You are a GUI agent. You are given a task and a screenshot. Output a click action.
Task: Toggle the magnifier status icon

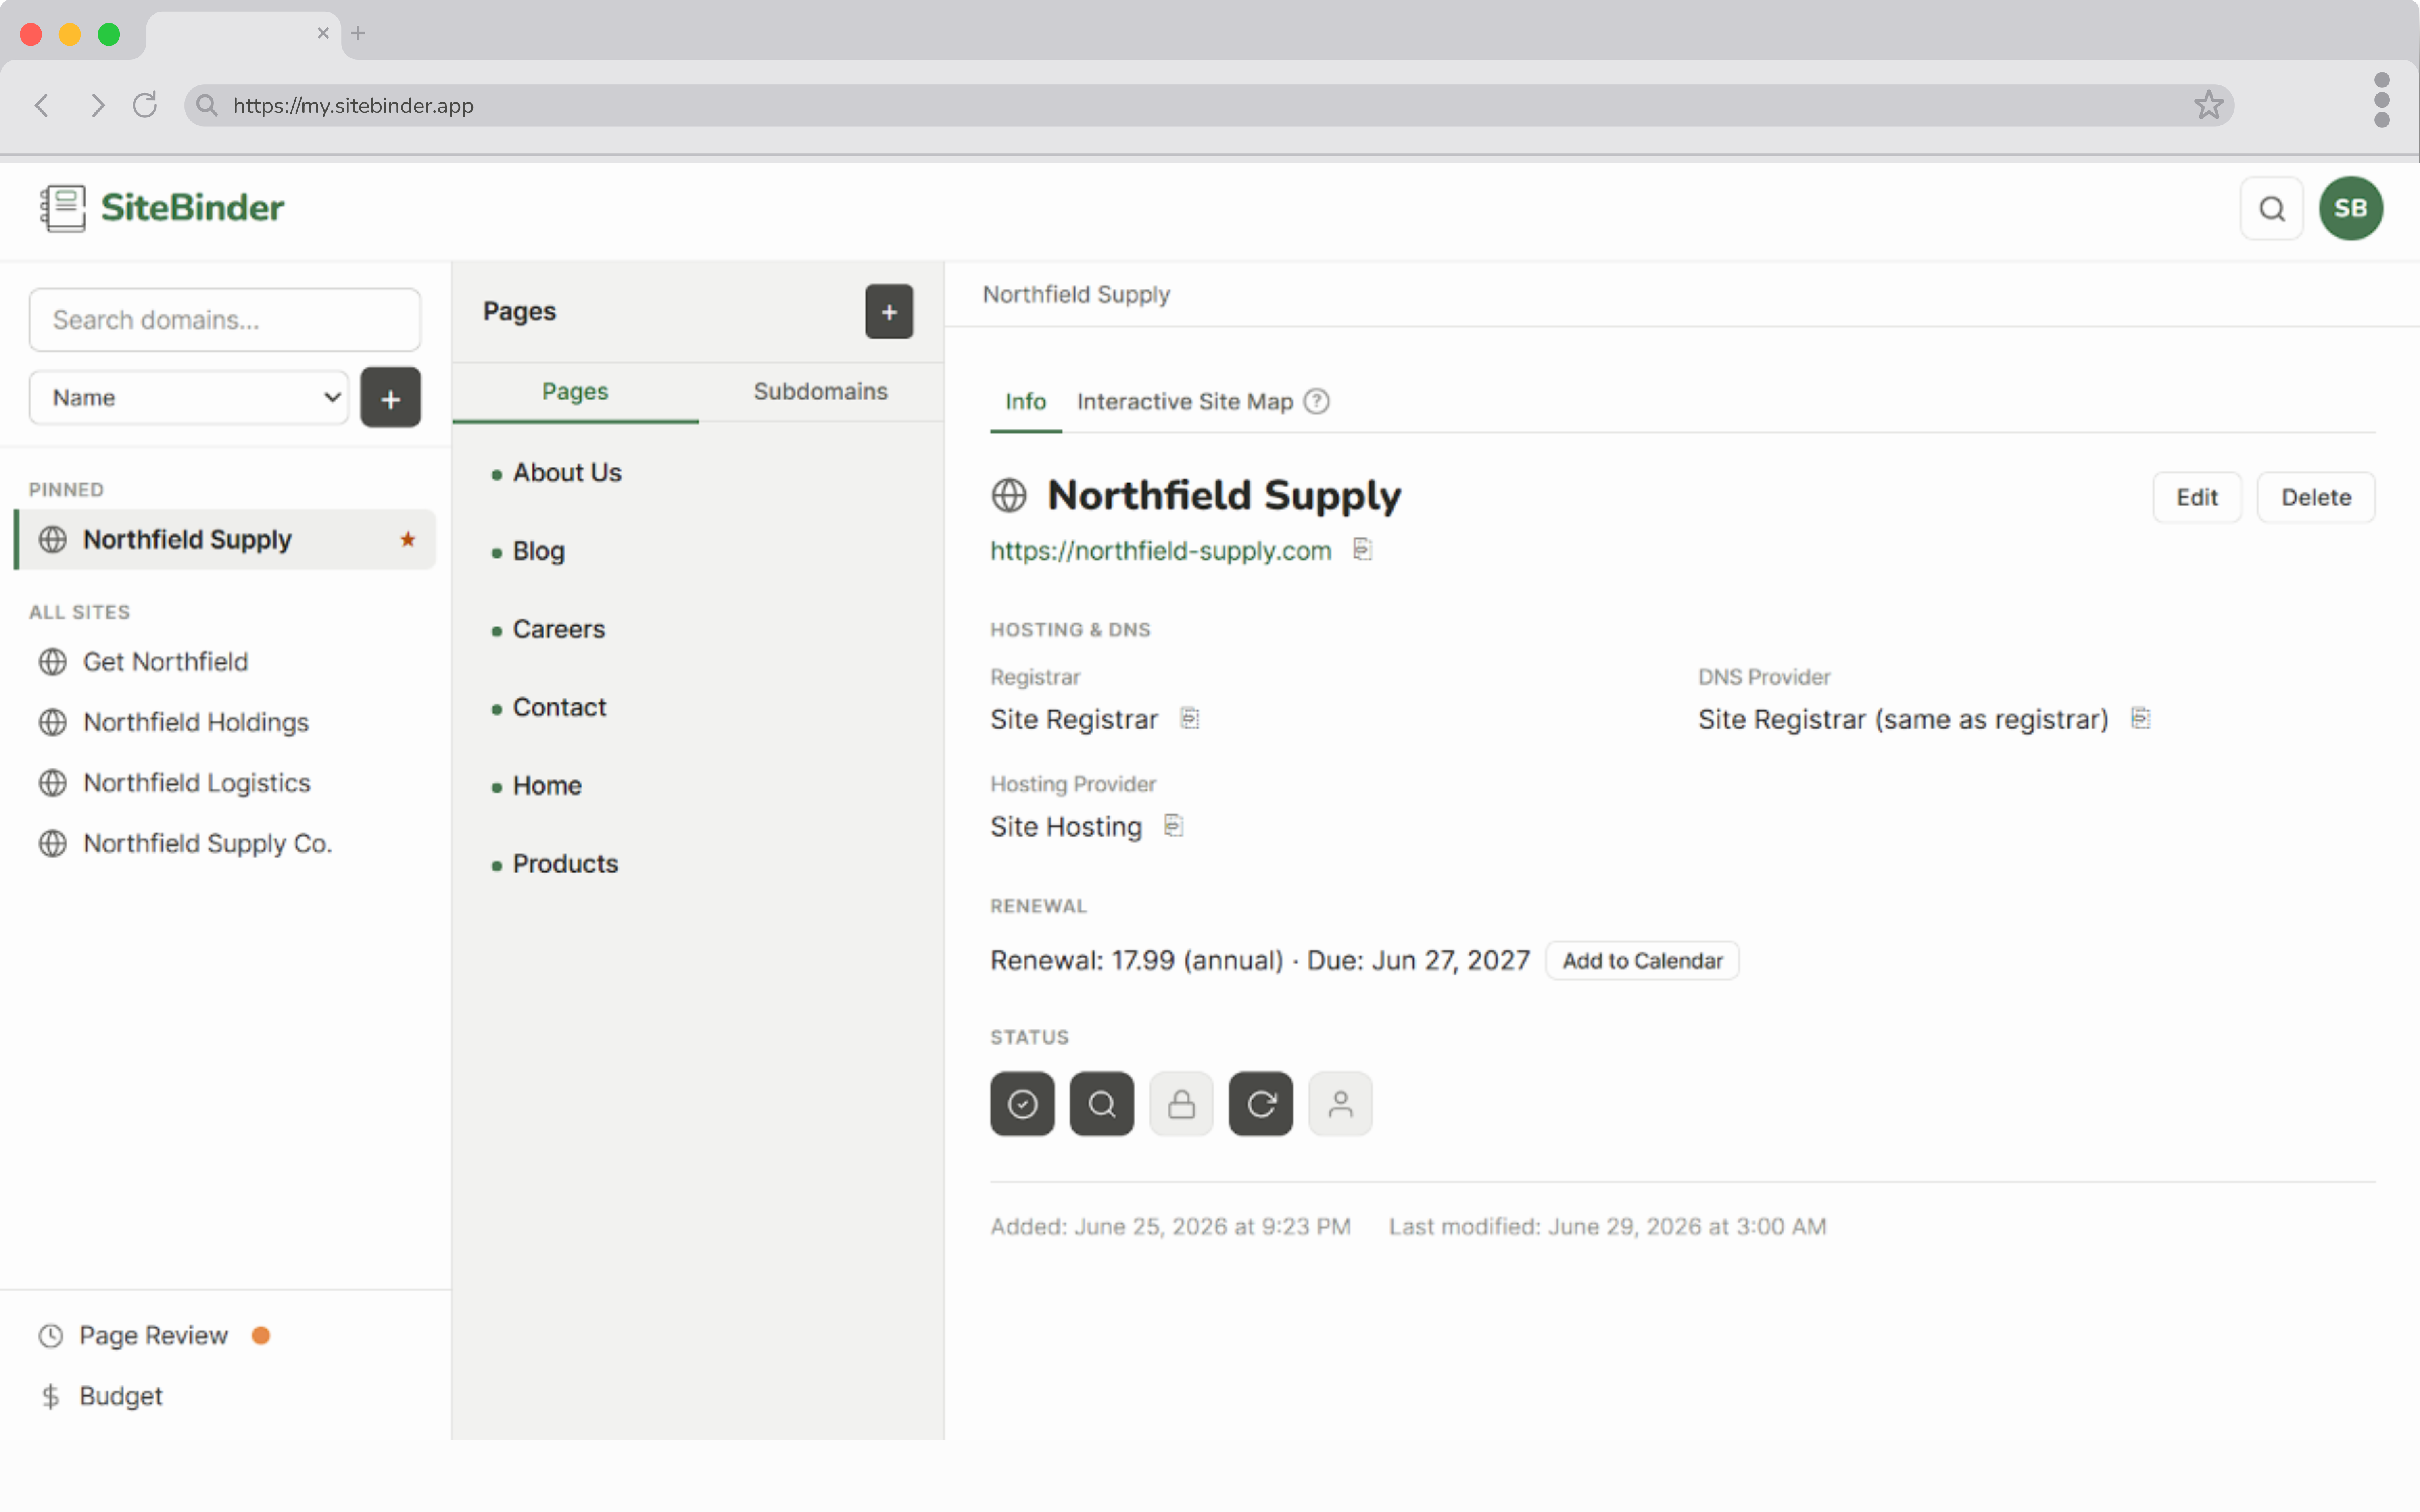click(x=1102, y=1104)
